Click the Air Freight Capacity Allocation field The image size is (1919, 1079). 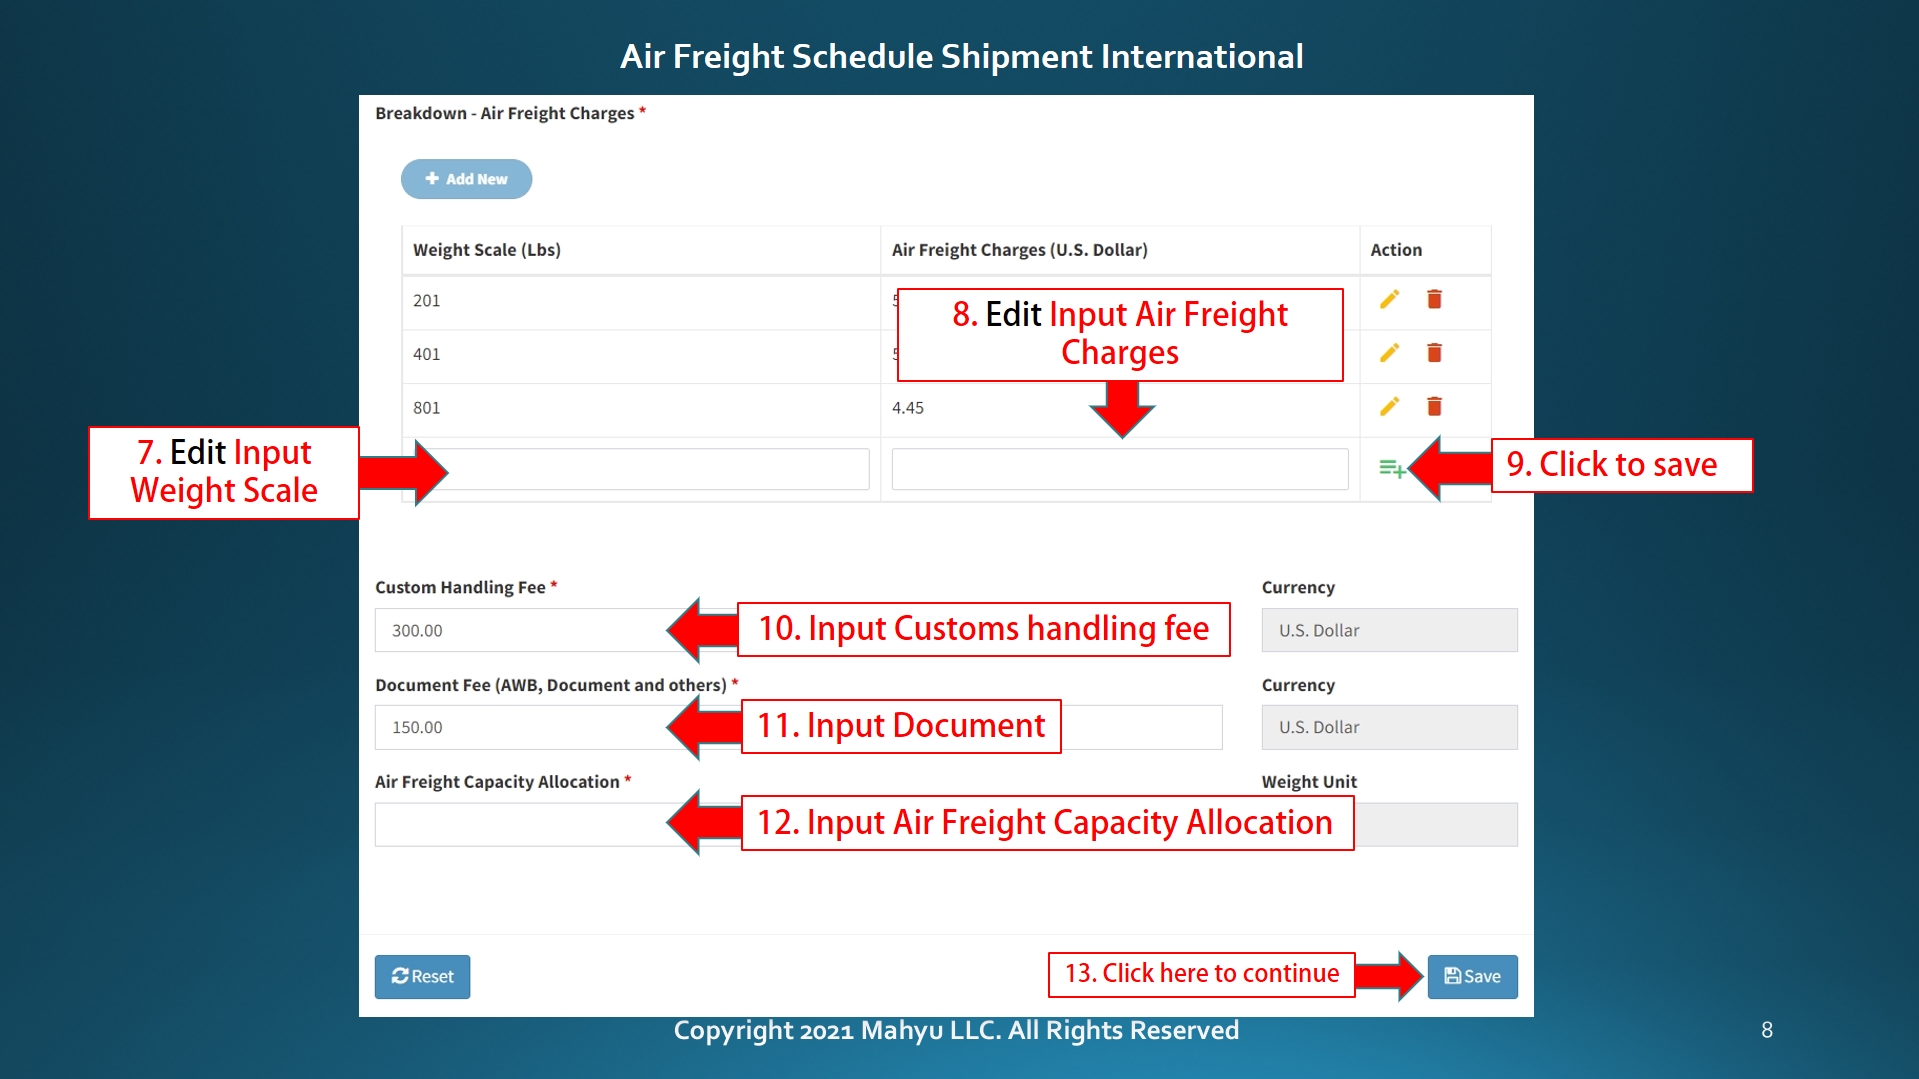tap(520, 825)
